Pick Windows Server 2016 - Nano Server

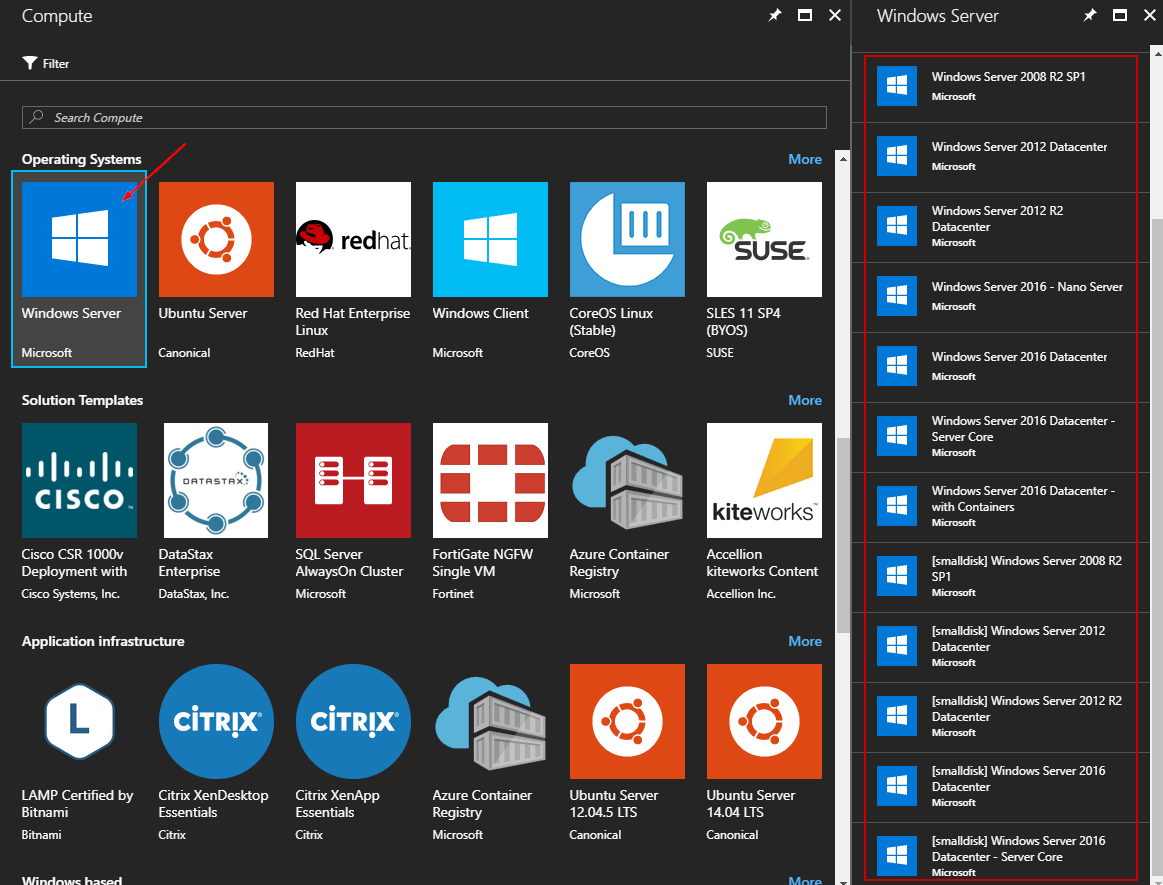[x=1001, y=297]
